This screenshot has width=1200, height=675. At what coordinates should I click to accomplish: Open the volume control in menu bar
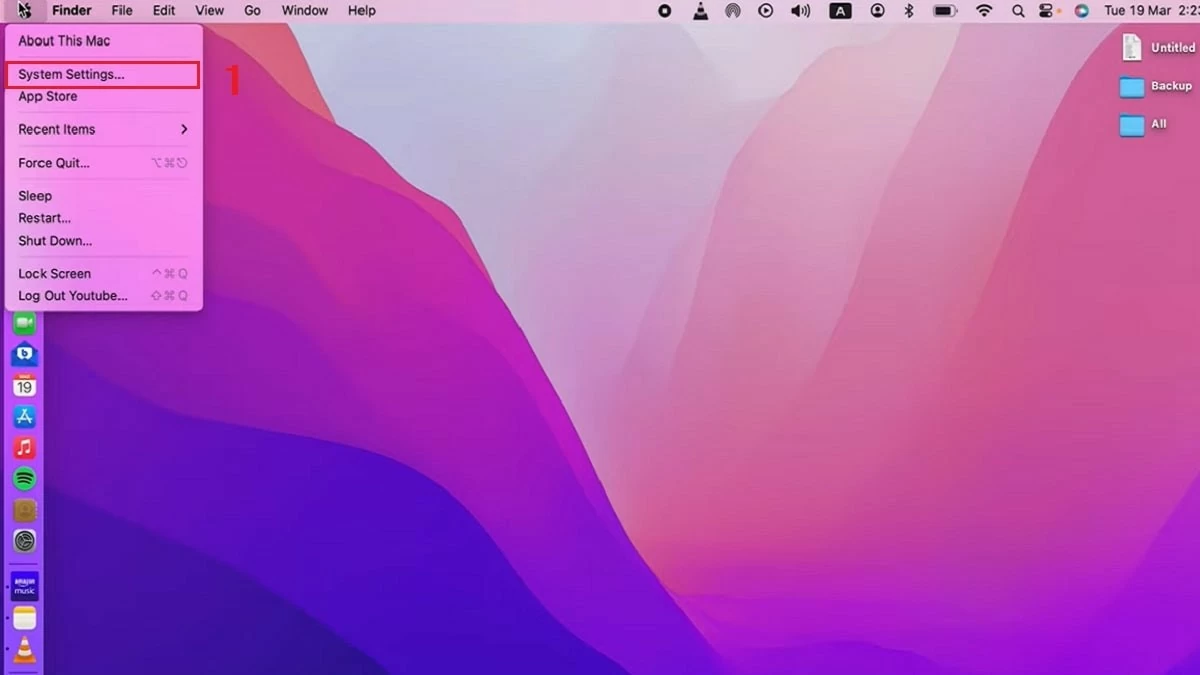coord(800,11)
